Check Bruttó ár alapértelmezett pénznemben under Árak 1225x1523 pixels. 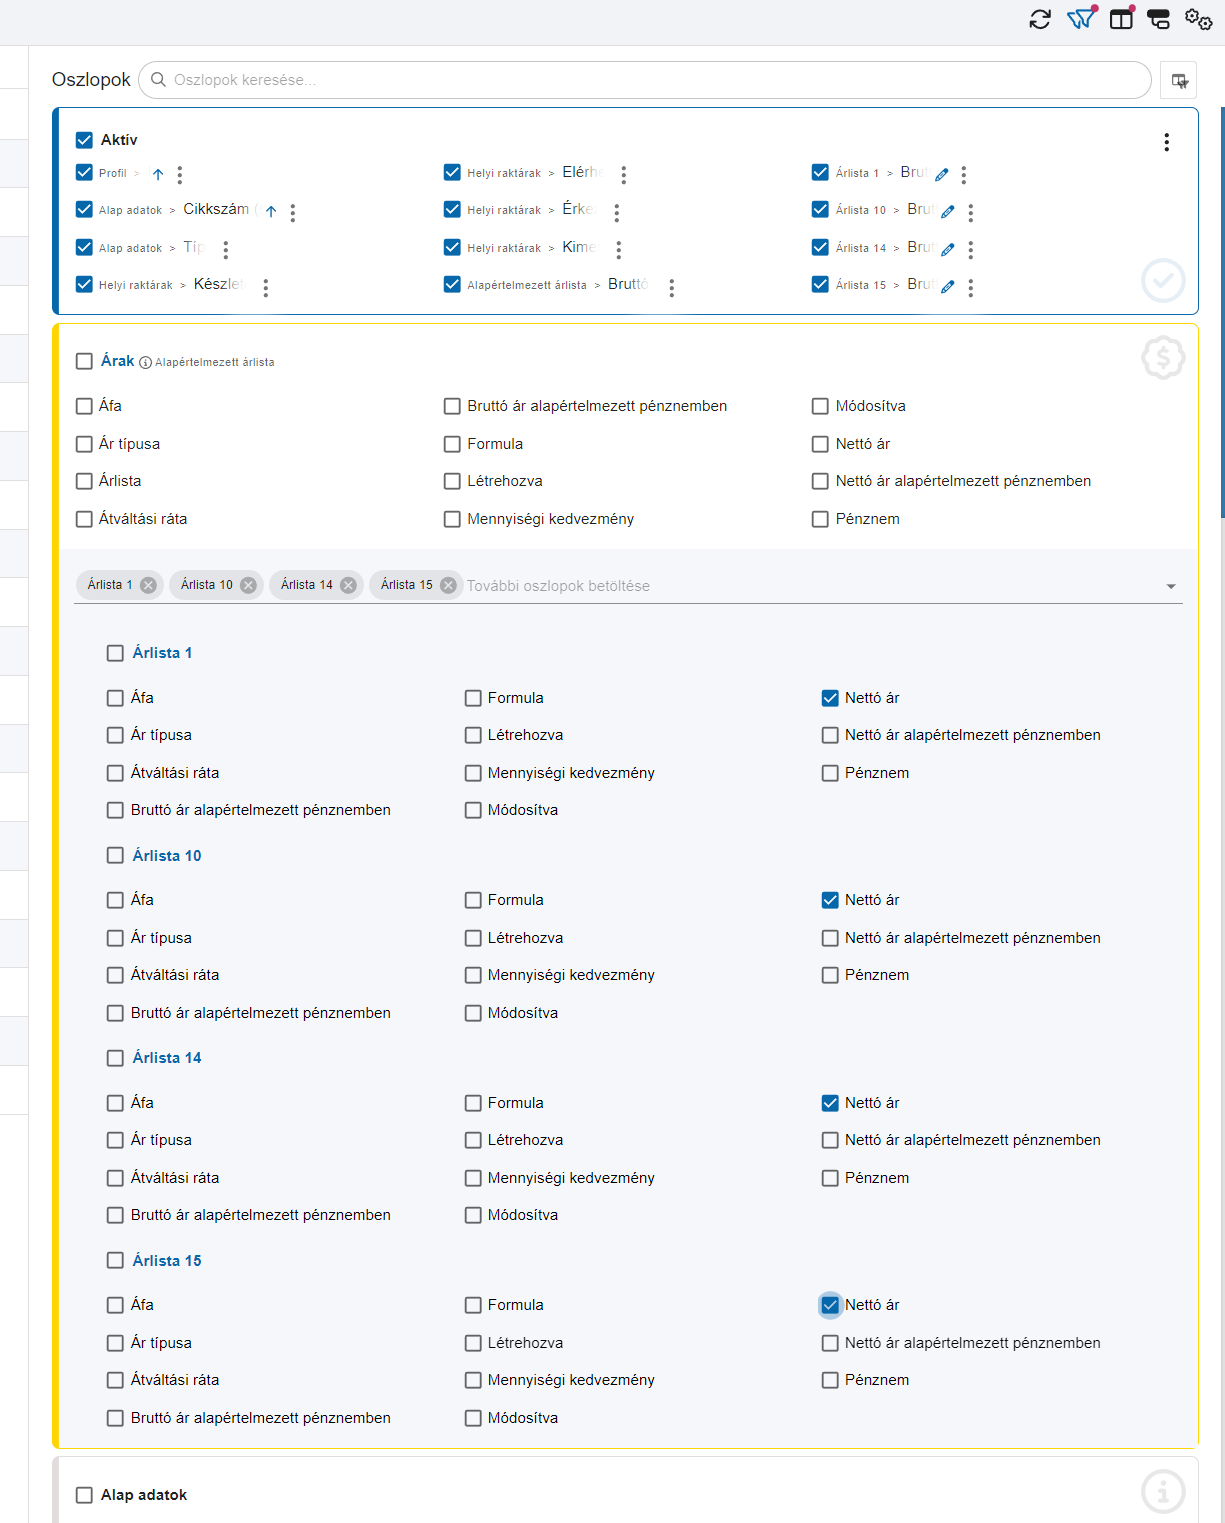pyautogui.click(x=453, y=406)
